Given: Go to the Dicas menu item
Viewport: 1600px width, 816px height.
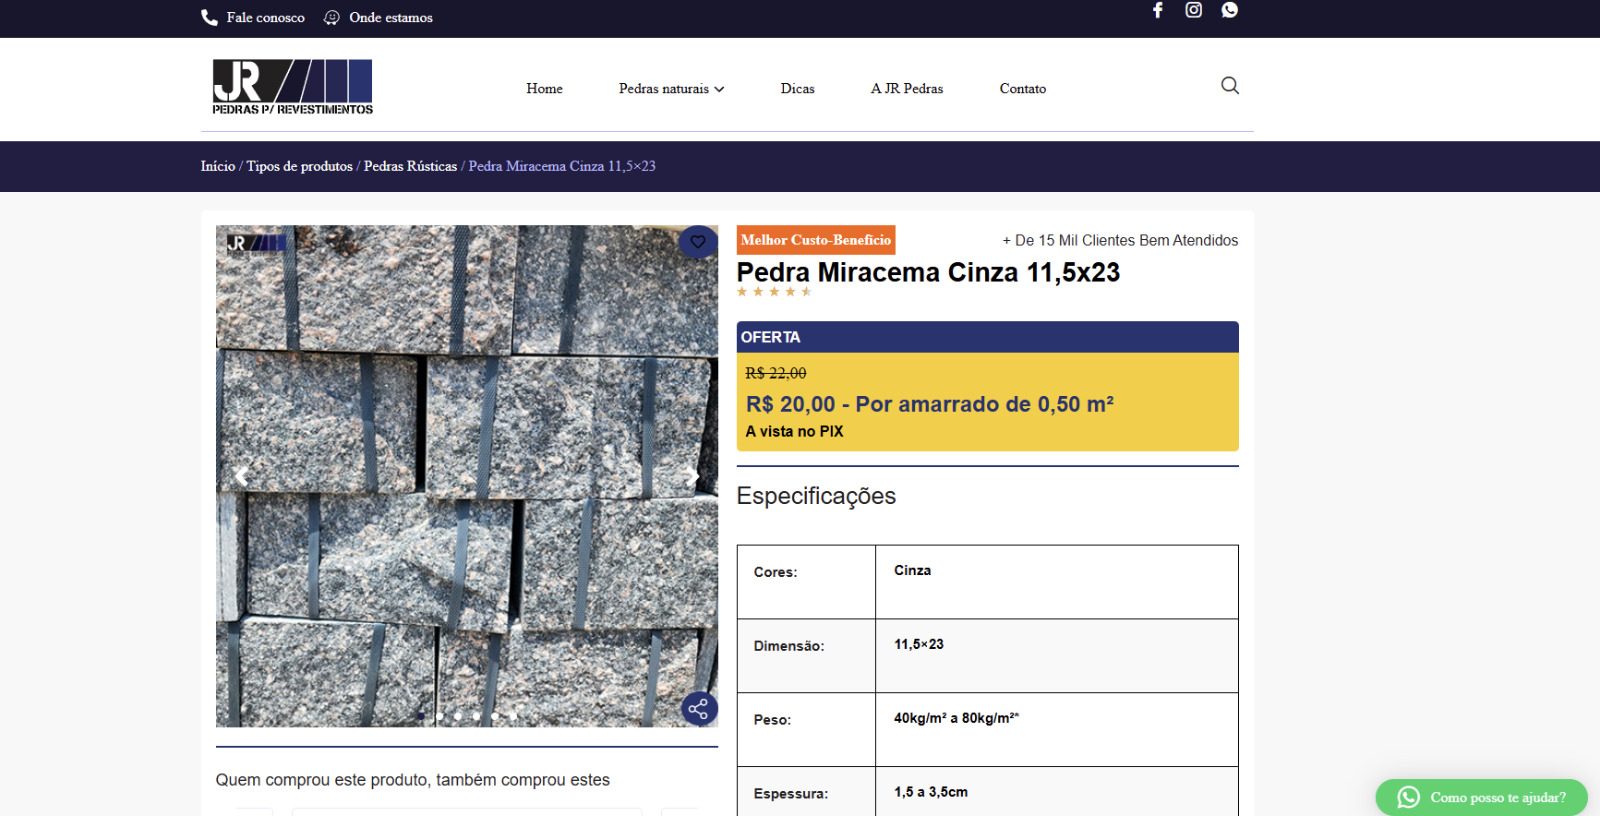Looking at the screenshot, I should pos(797,89).
